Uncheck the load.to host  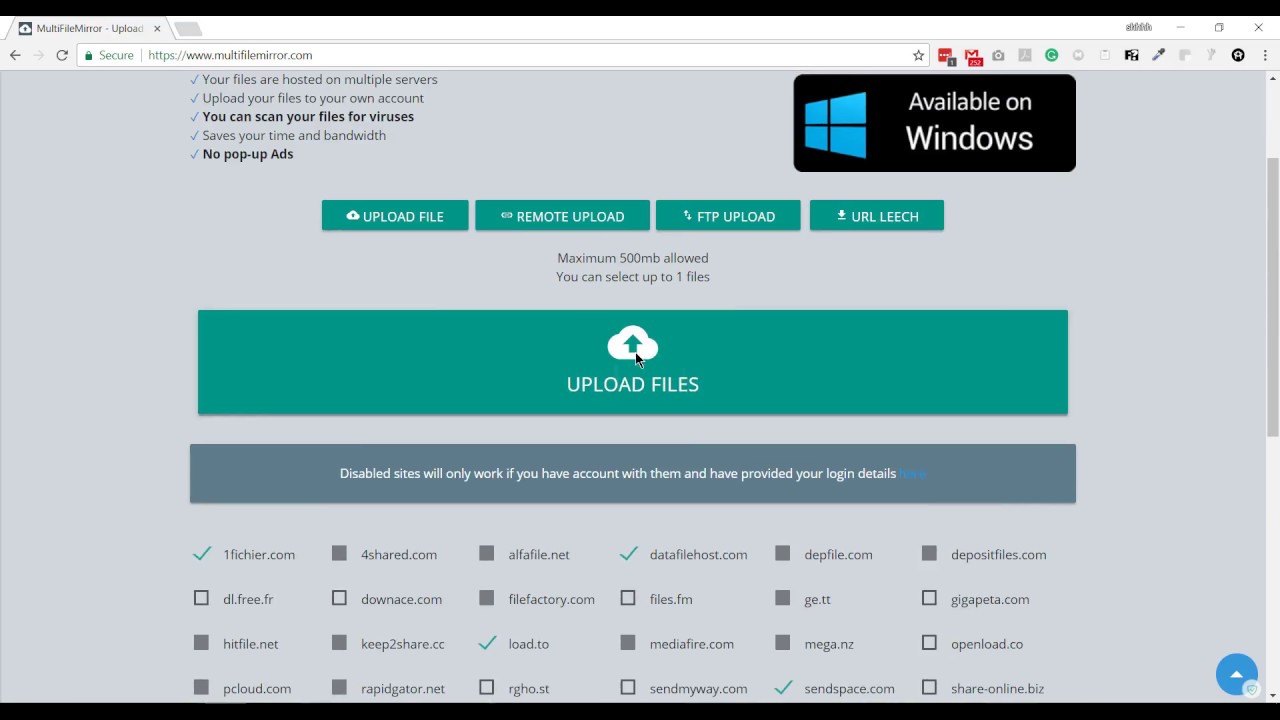(x=487, y=643)
